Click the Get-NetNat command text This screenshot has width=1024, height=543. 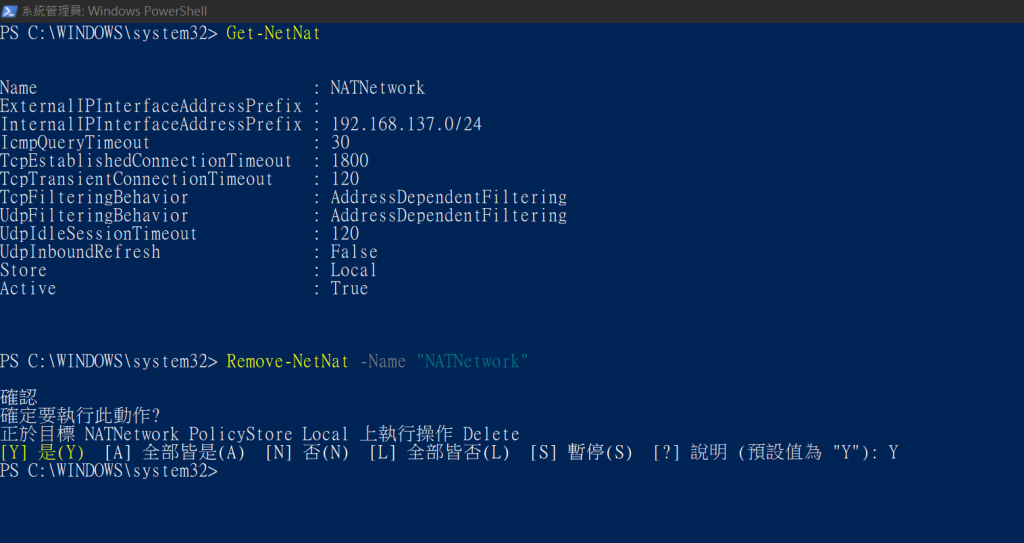pos(273,33)
